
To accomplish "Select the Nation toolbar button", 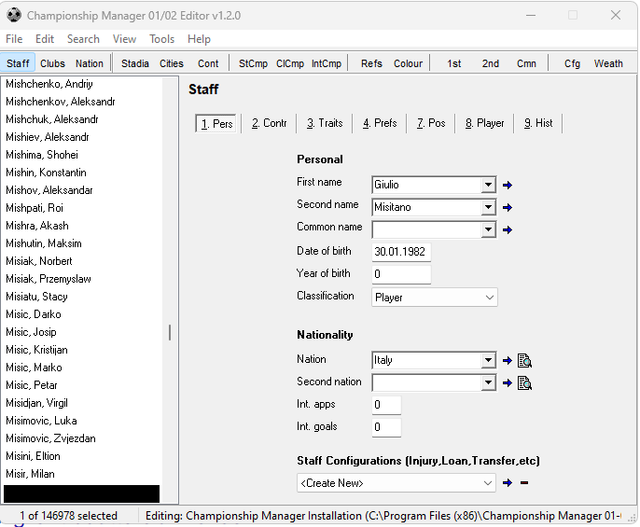I will pos(89,64).
